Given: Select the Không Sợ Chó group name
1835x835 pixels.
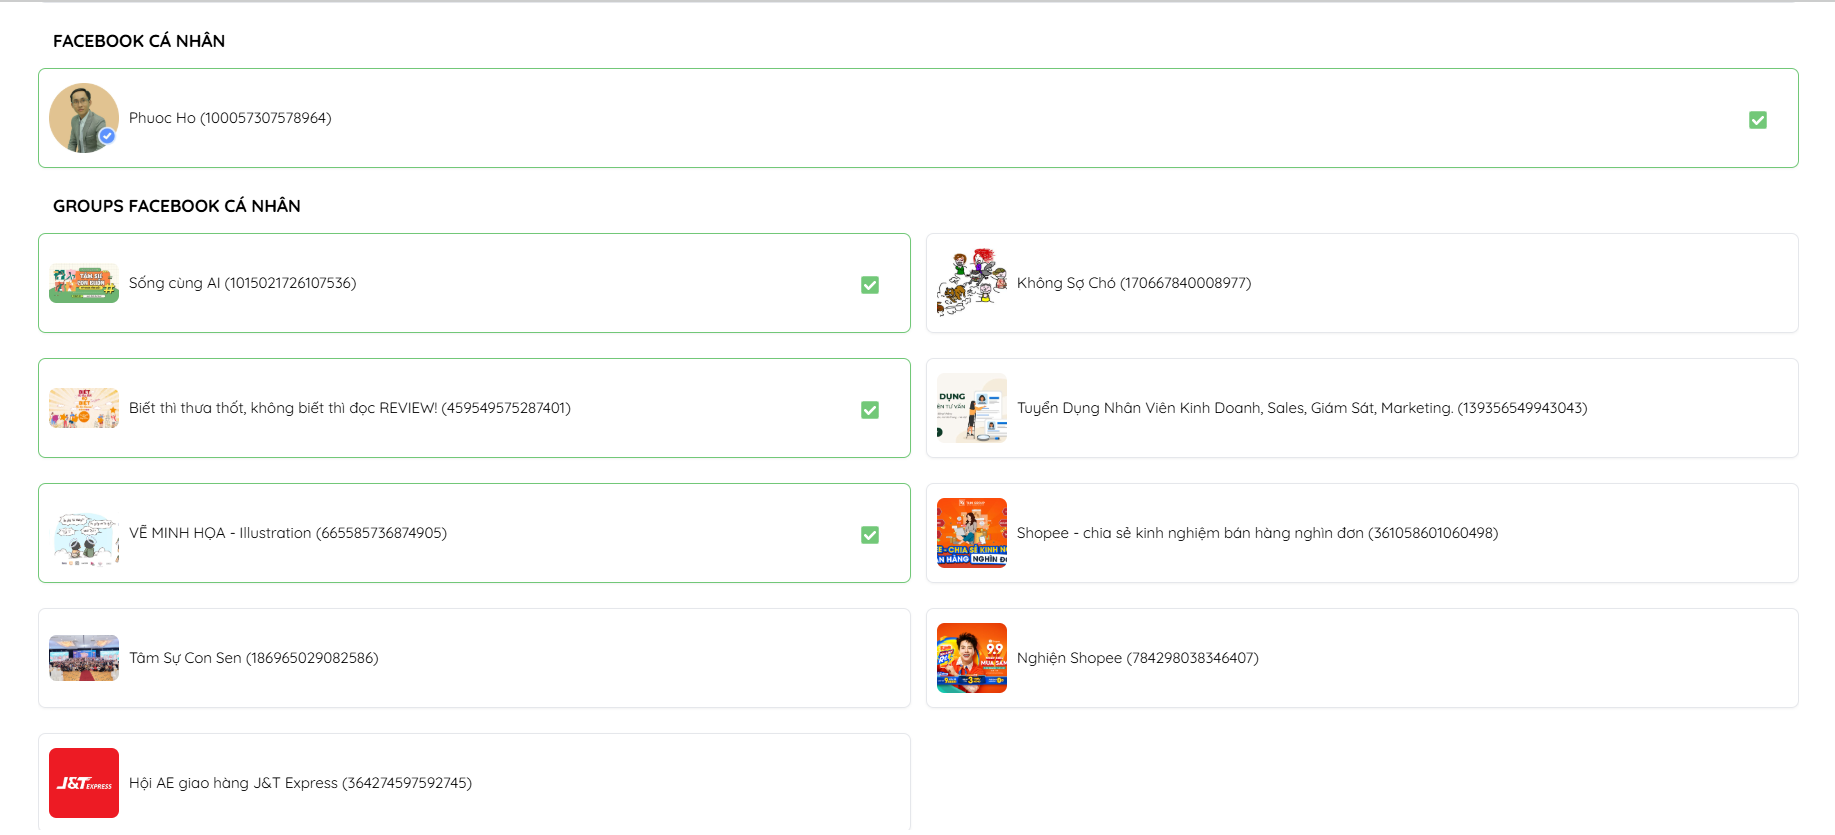Looking at the screenshot, I should click(1133, 283).
